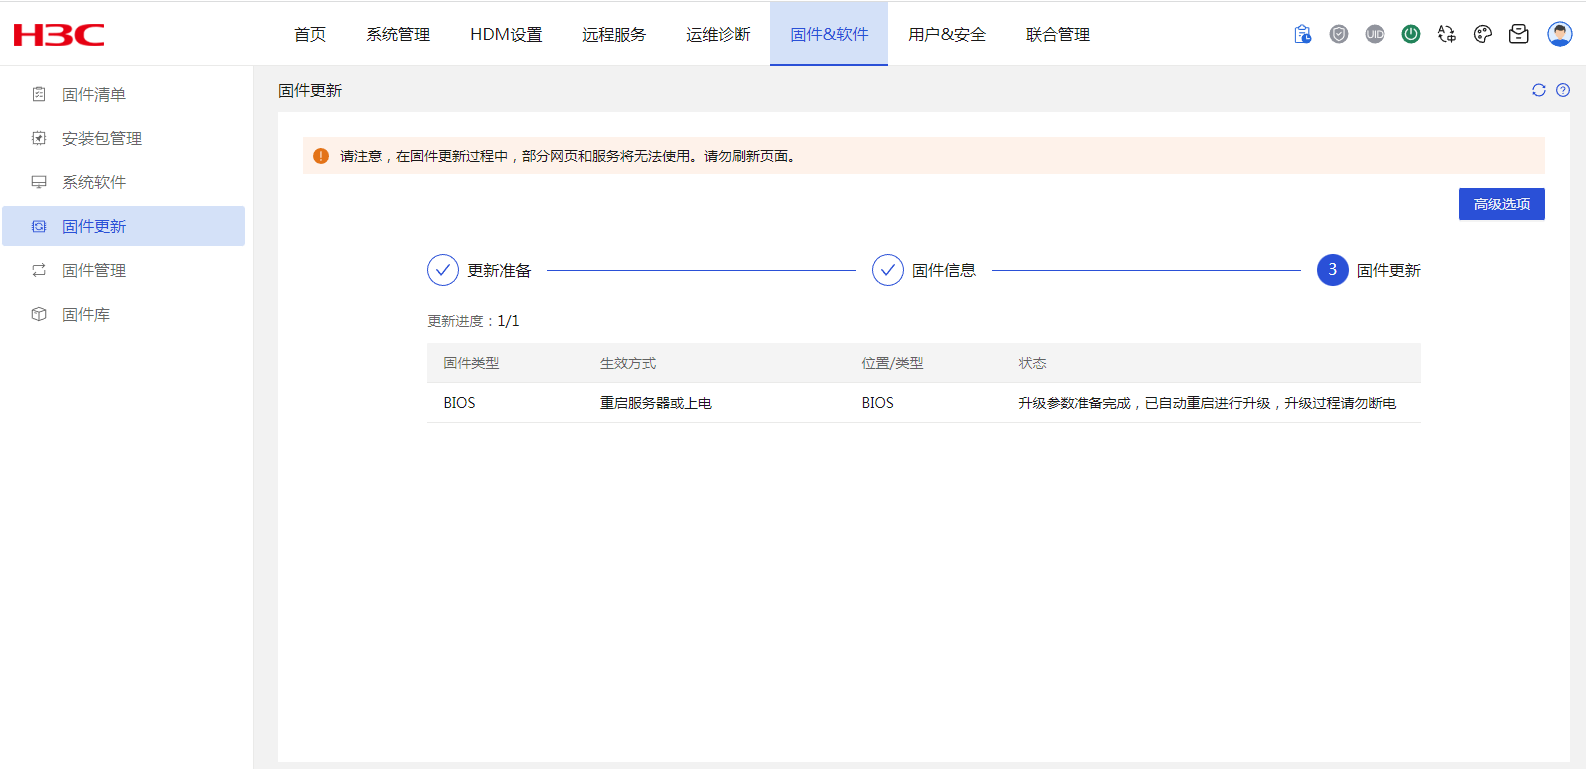
Task: Click the 固件清单 sidebar icon
Action: [x=39, y=94]
